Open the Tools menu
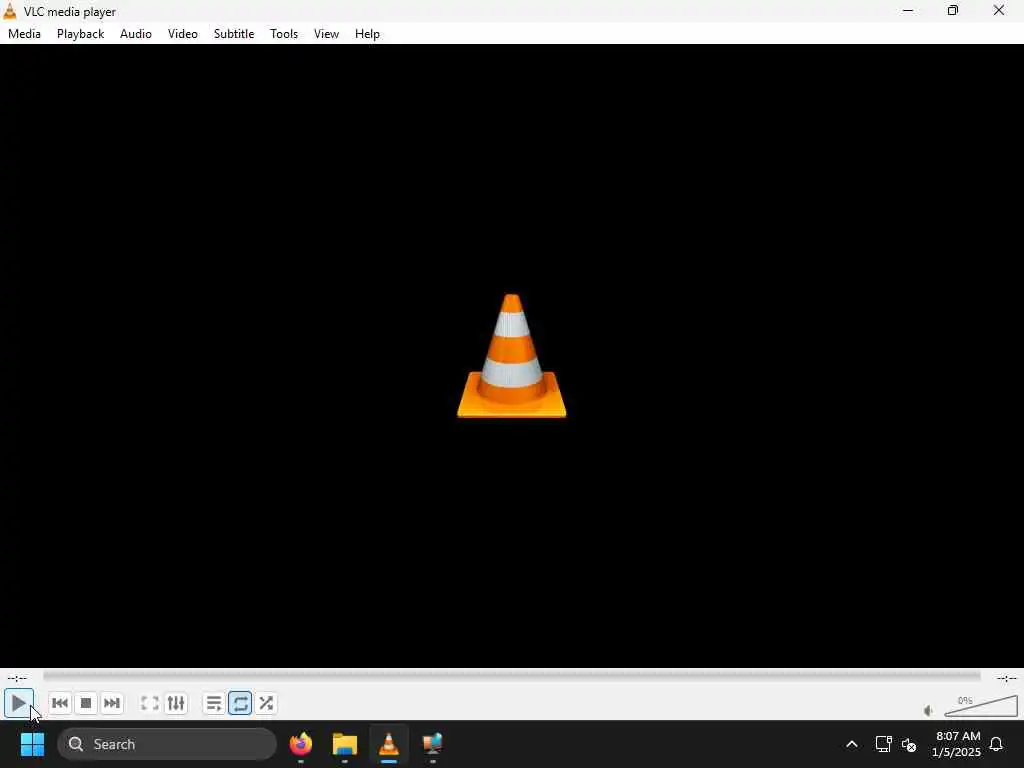Image resolution: width=1024 pixels, height=768 pixels. coord(284,34)
